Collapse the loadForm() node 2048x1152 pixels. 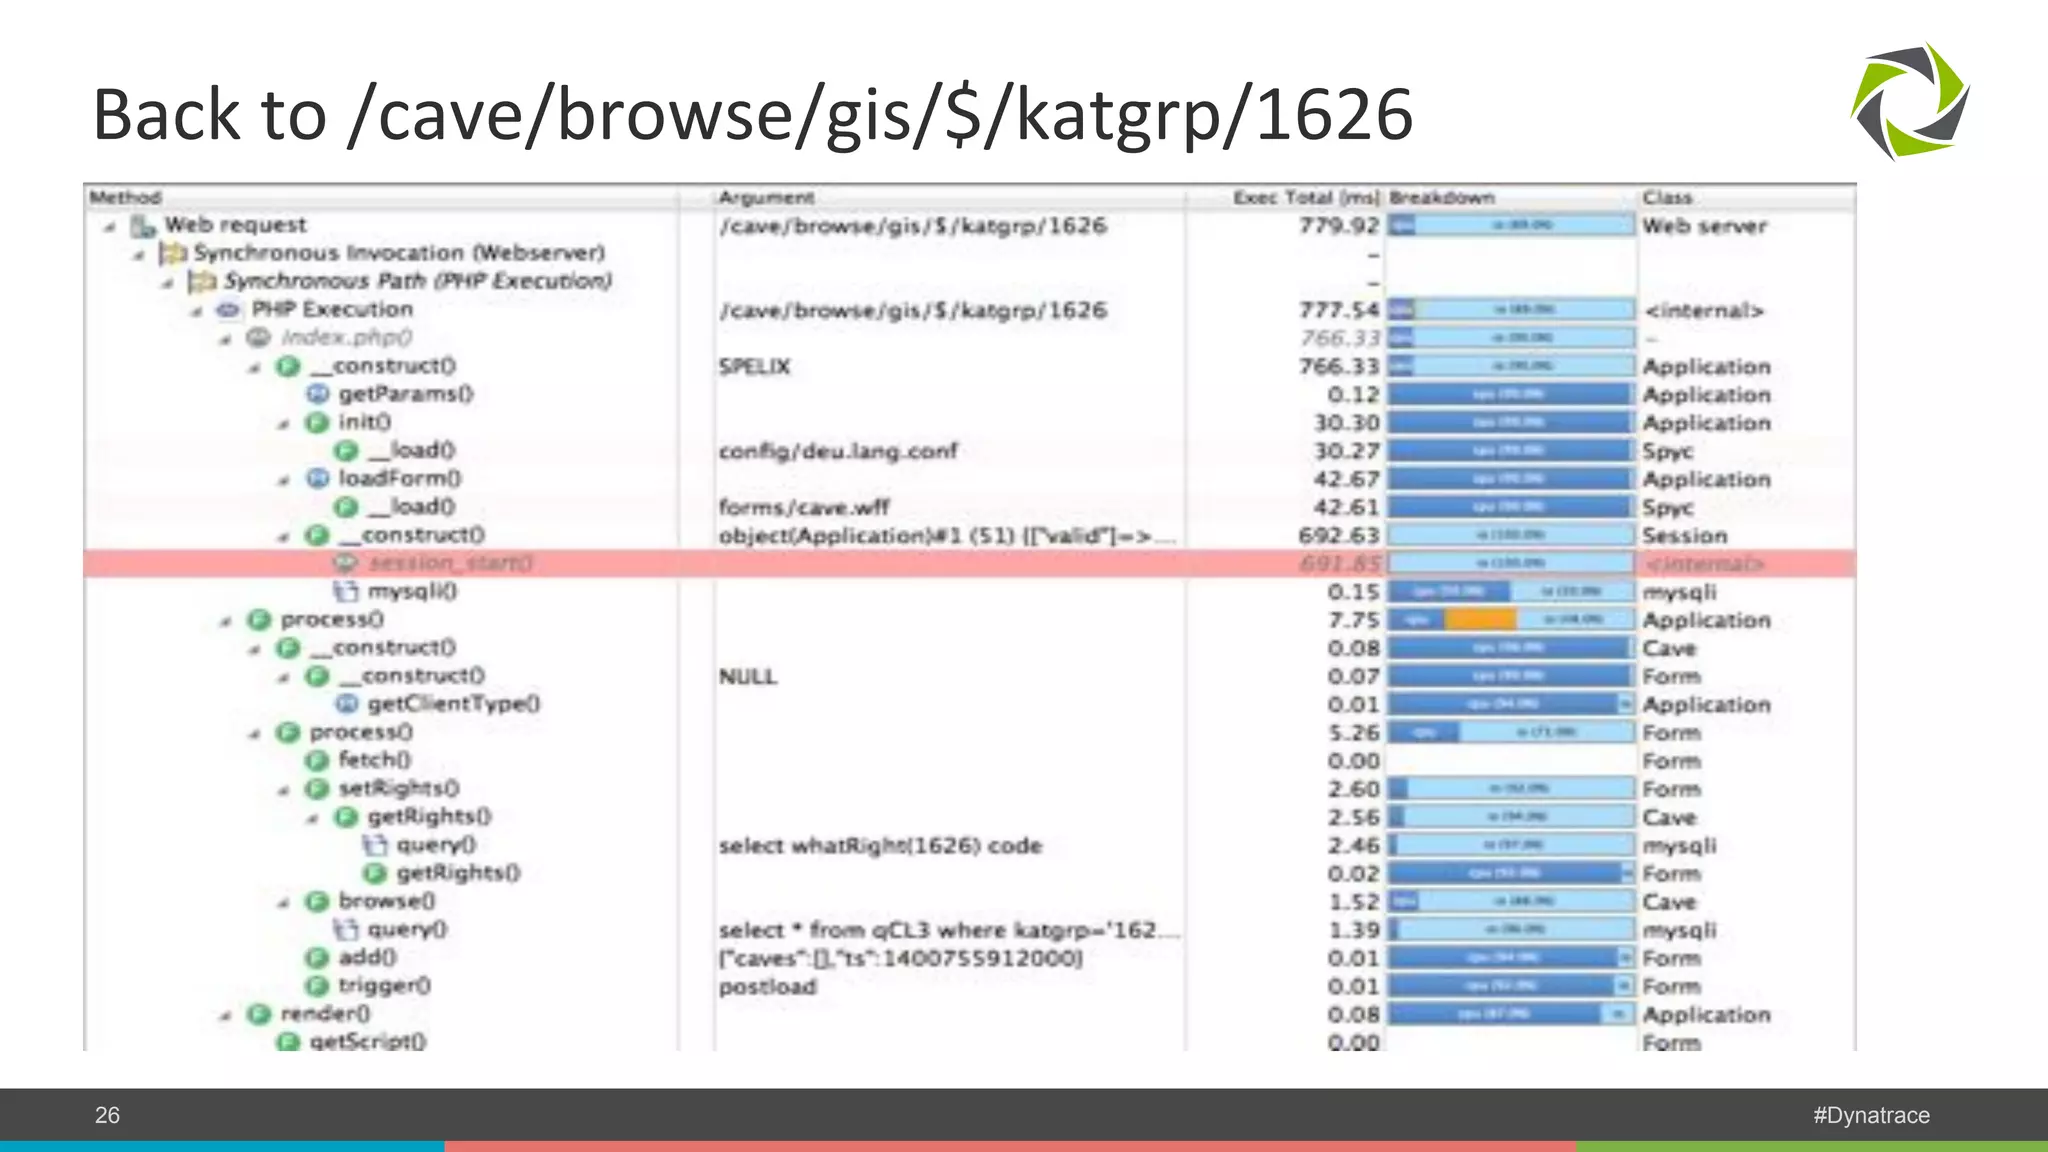284,481
